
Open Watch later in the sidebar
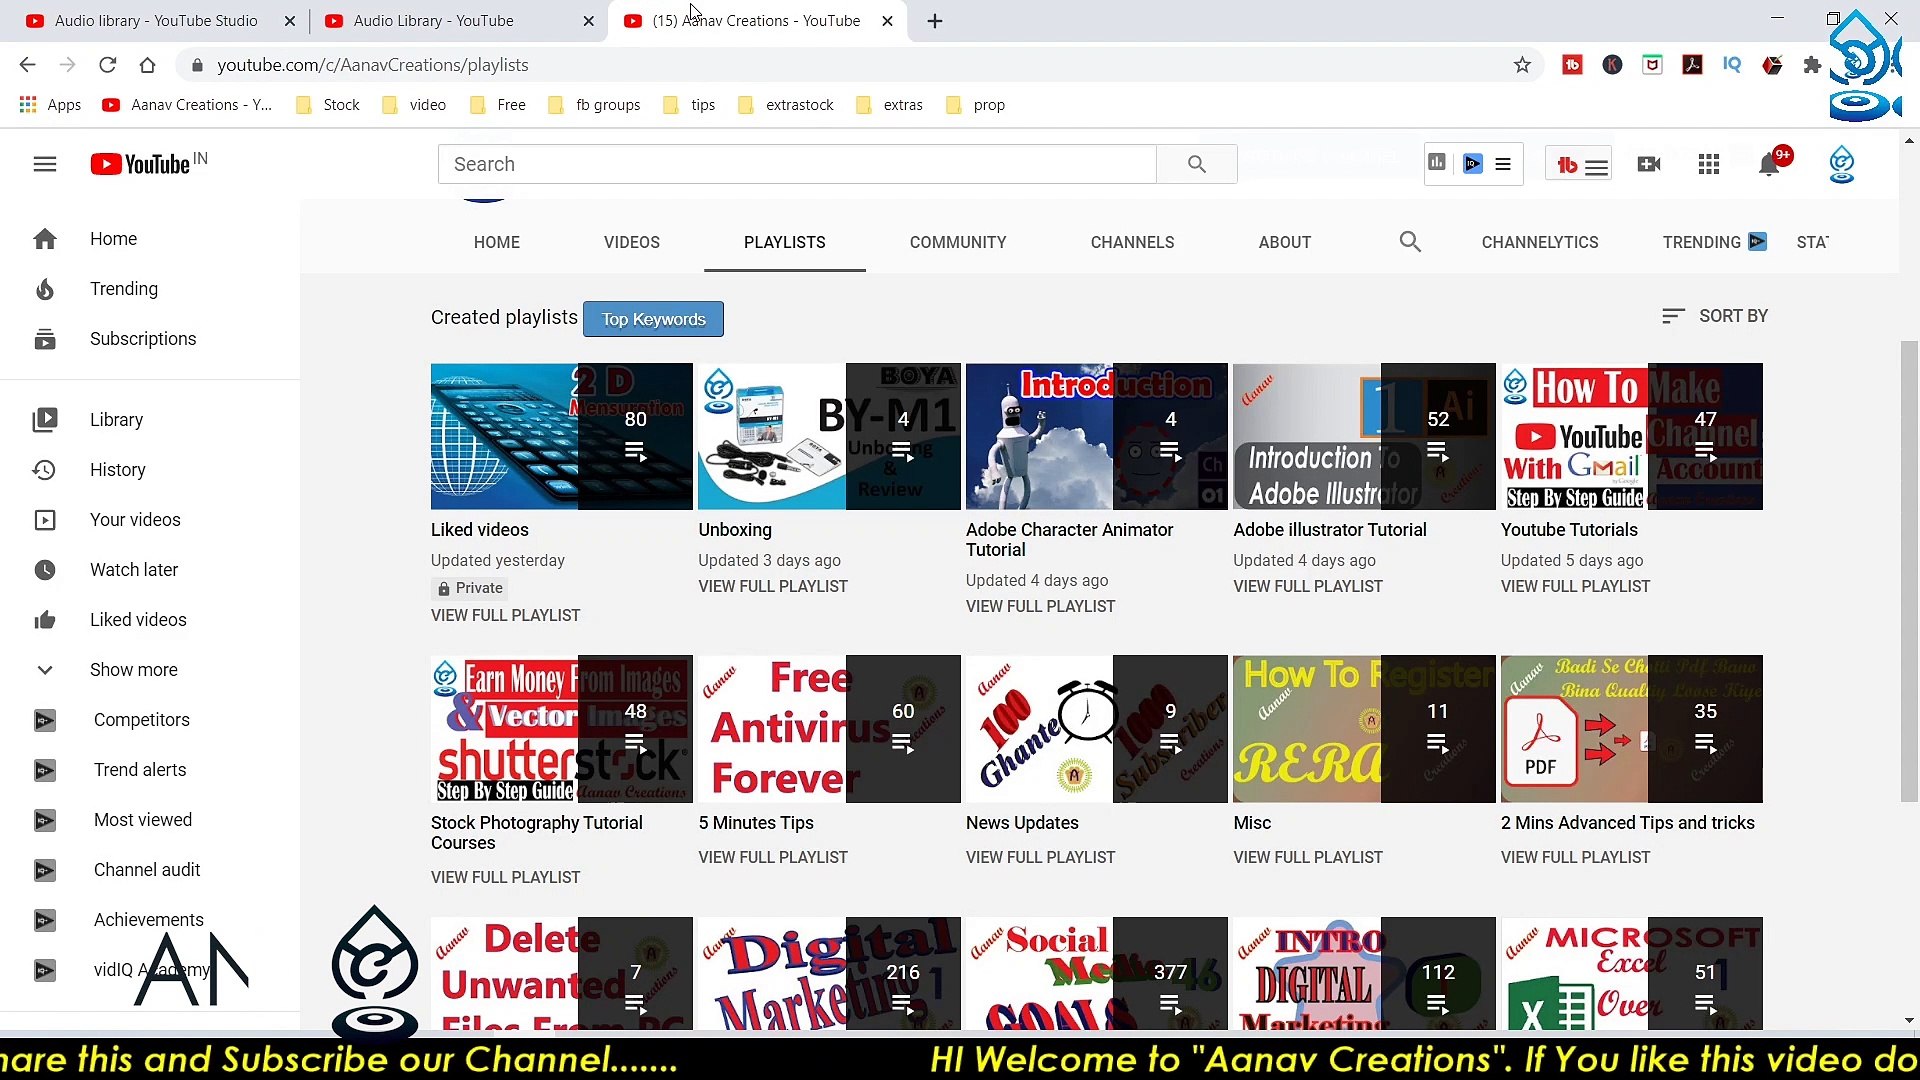[133, 569]
